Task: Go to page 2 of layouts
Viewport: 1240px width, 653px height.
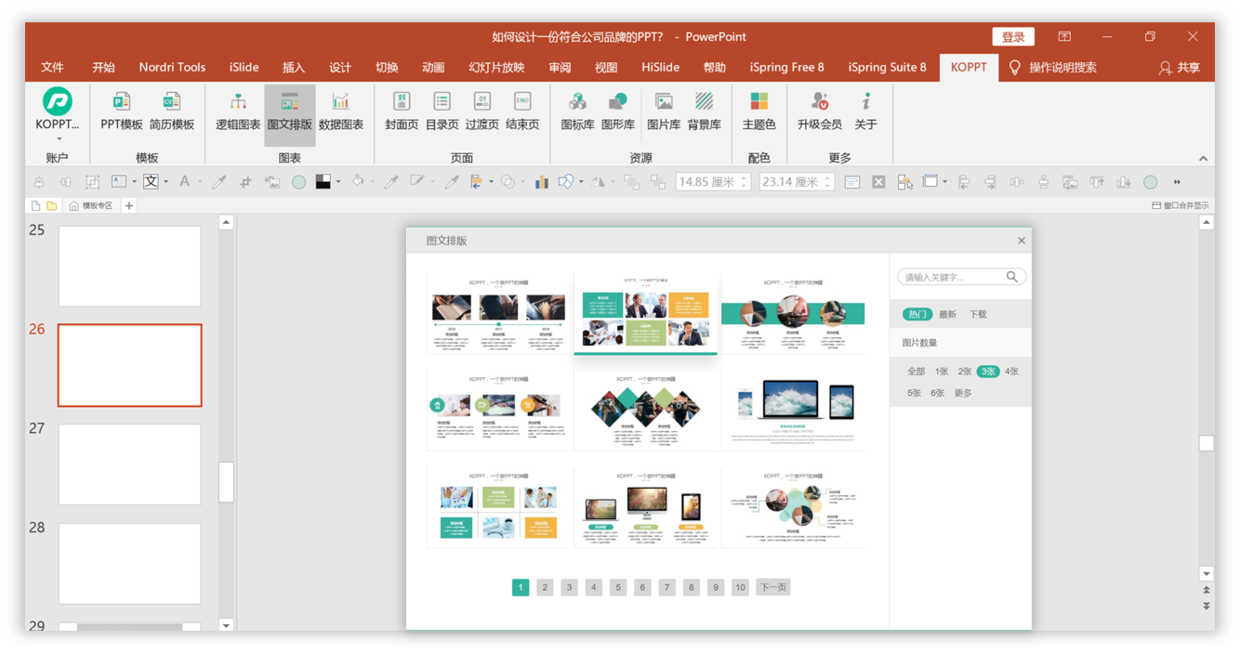Action: click(x=545, y=587)
